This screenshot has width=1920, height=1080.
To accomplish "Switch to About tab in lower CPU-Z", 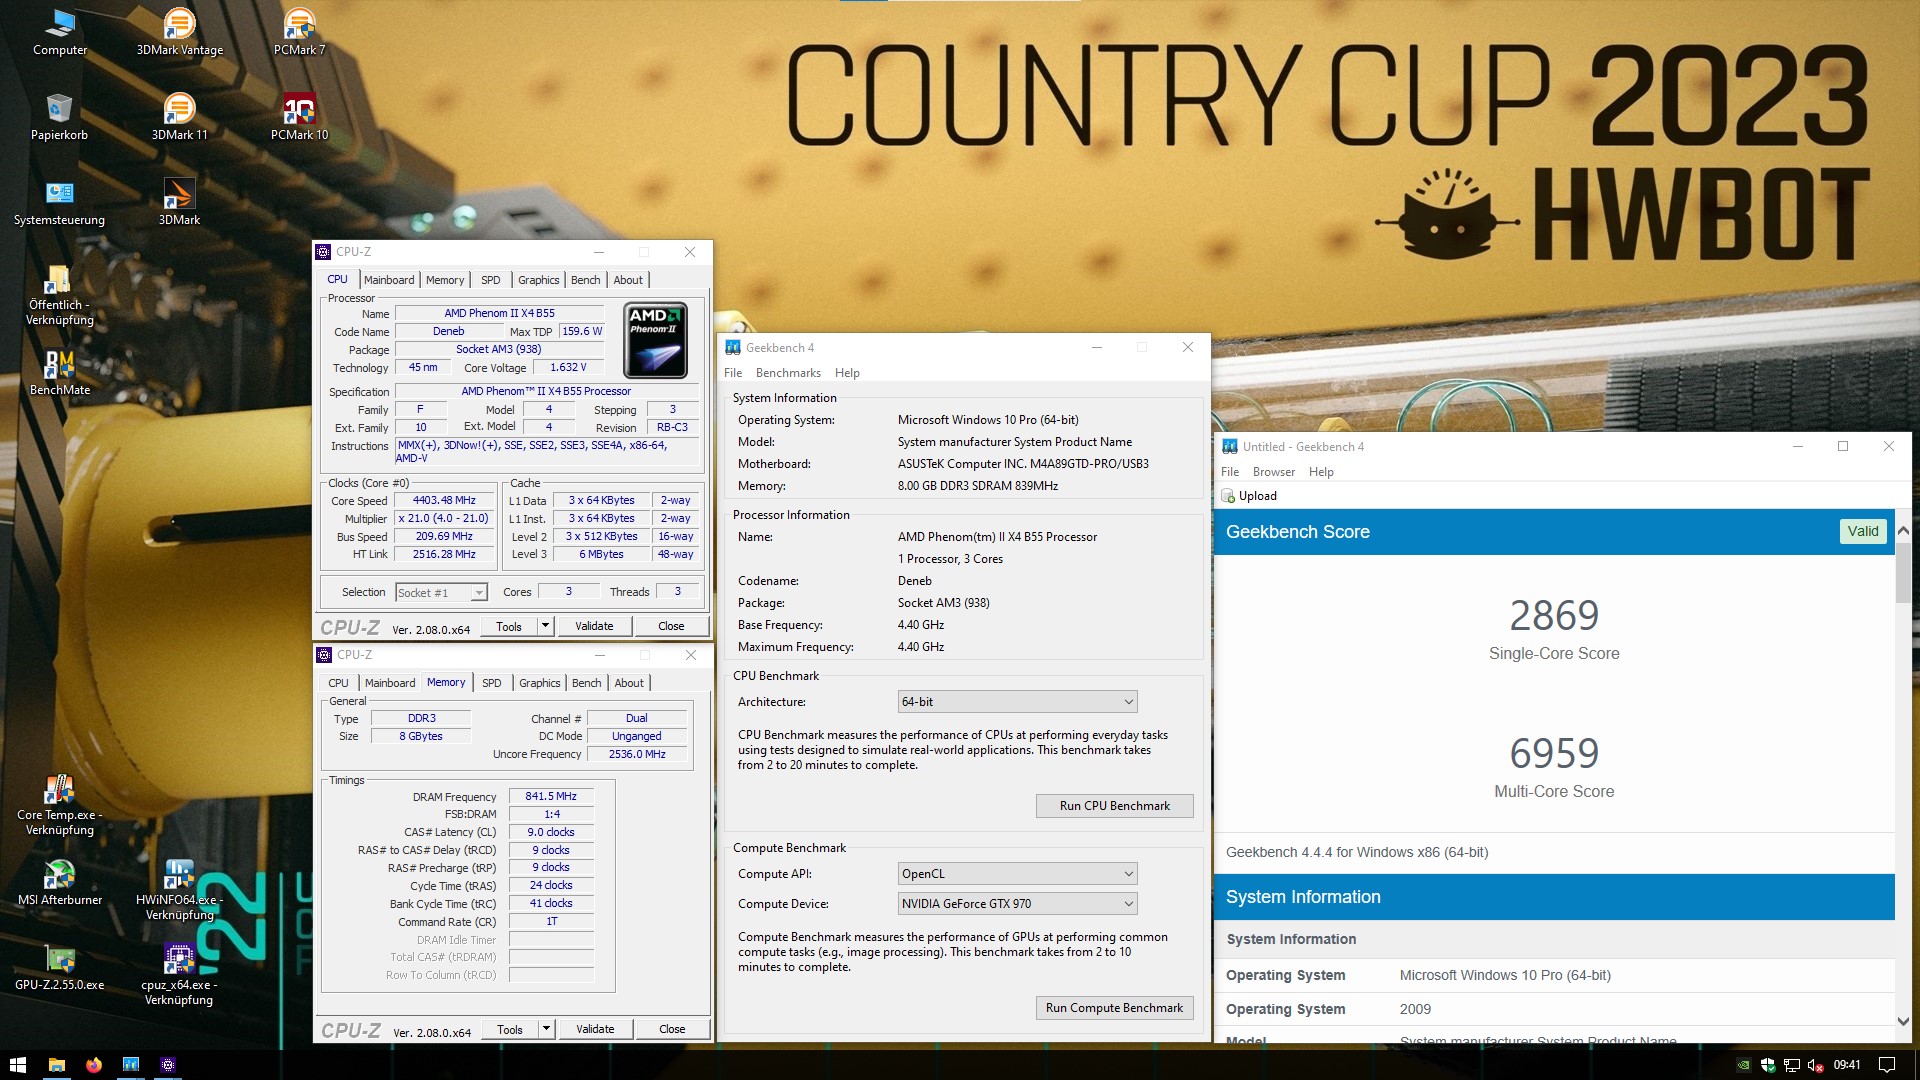I will (629, 683).
